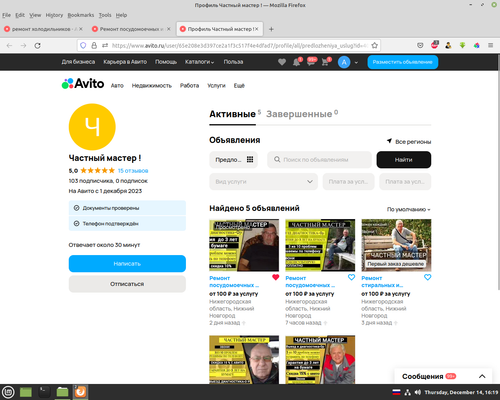Open messages chat bubble icon in header

(311, 62)
